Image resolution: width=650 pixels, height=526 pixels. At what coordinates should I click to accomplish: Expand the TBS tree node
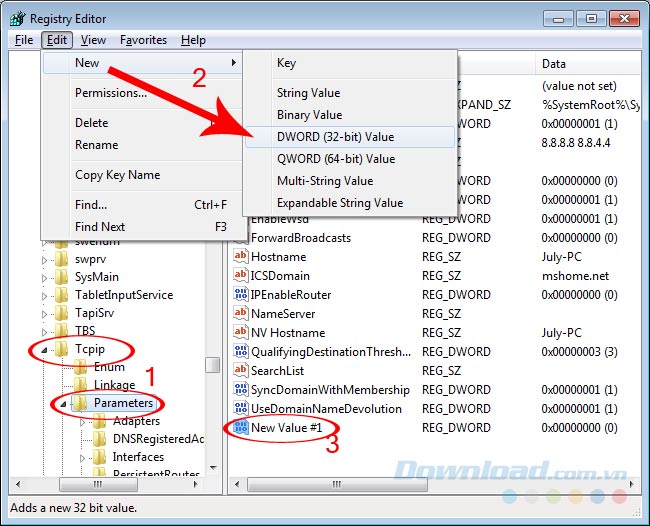pos(44,332)
